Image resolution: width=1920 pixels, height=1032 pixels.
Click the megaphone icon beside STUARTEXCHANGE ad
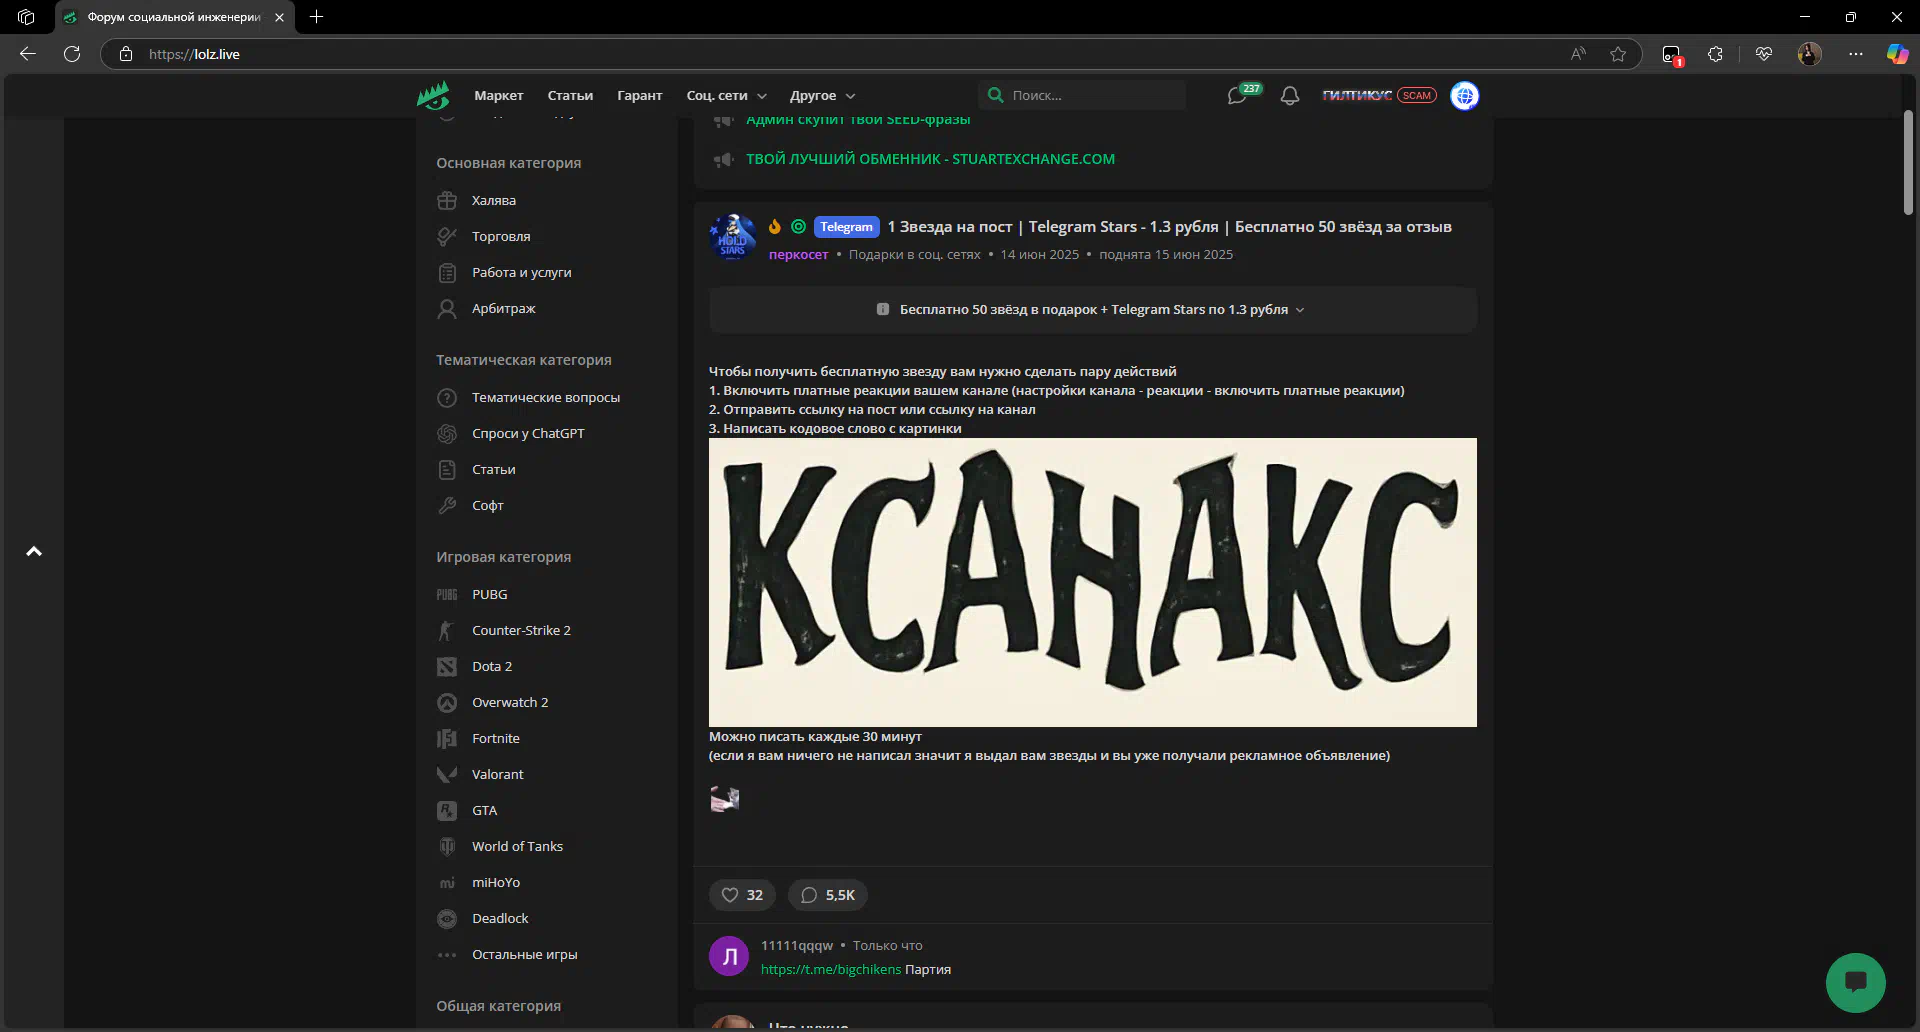pos(724,159)
